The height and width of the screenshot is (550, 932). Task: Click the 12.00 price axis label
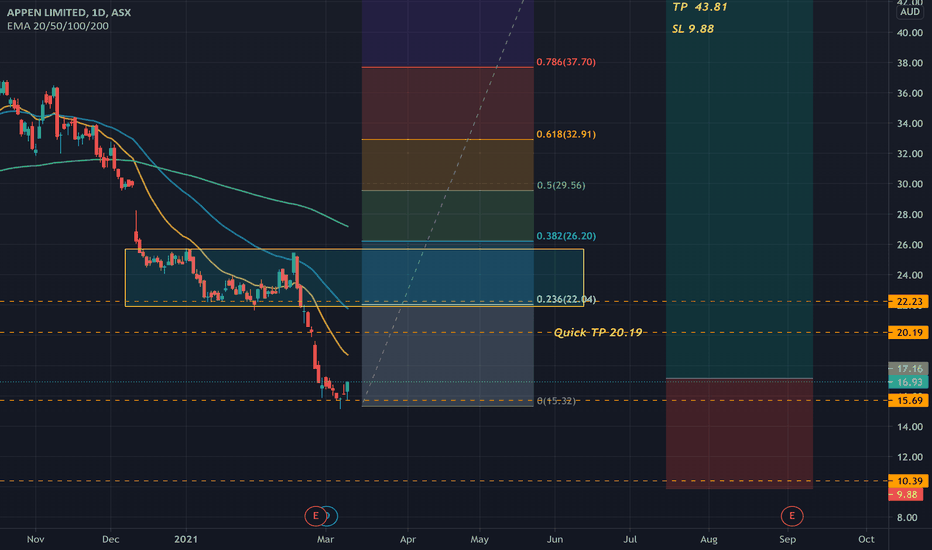click(x=909, y=457)
